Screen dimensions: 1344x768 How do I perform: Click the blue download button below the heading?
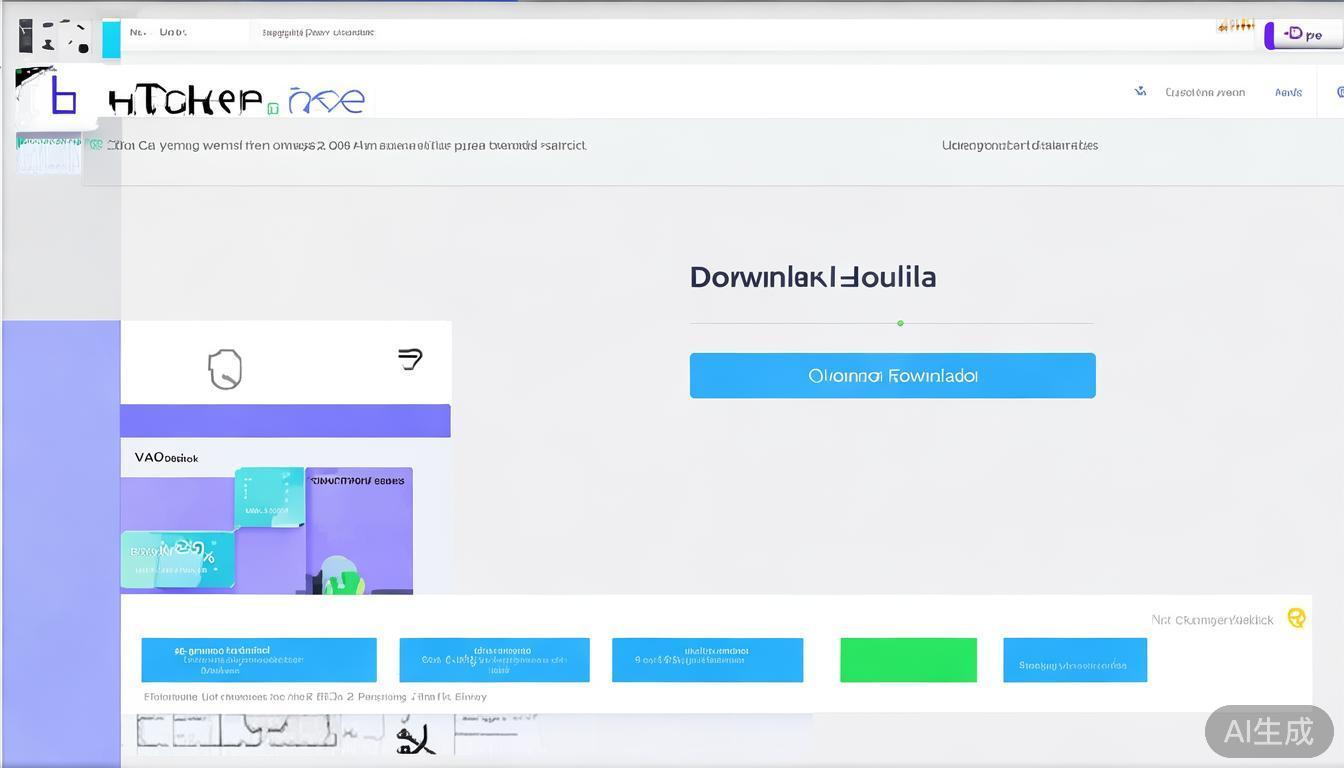(x=892, y=375)
